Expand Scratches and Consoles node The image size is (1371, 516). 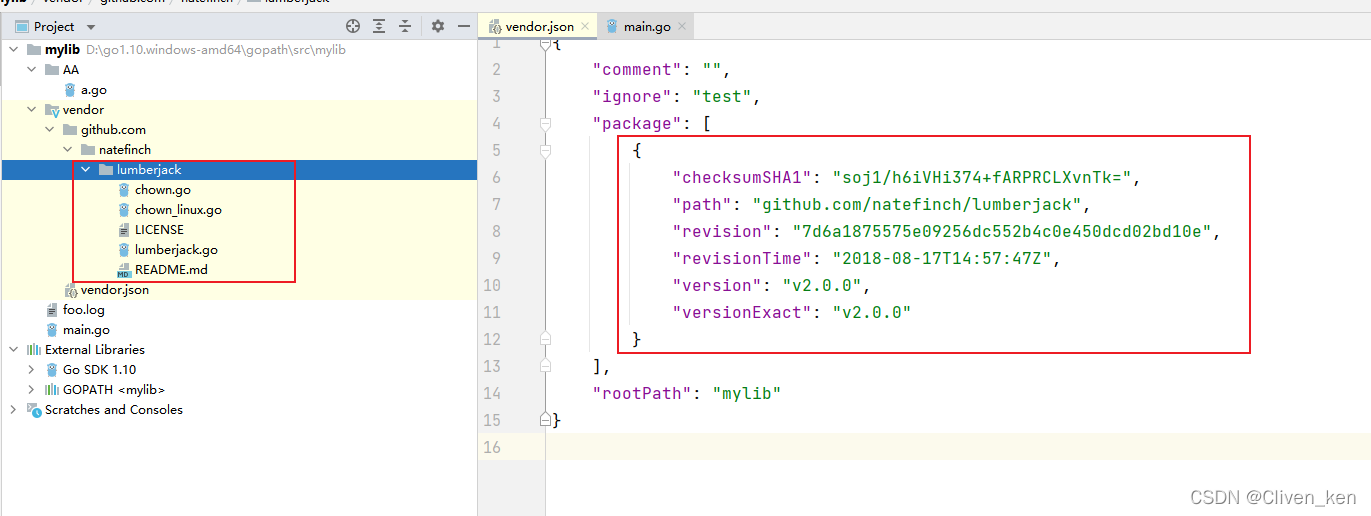pyautogui.click(x=13, y=410)
